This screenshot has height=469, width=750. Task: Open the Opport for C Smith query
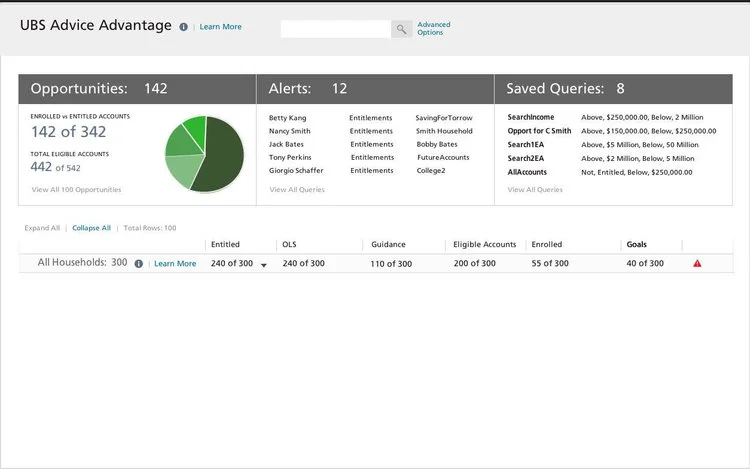(540, 131)
